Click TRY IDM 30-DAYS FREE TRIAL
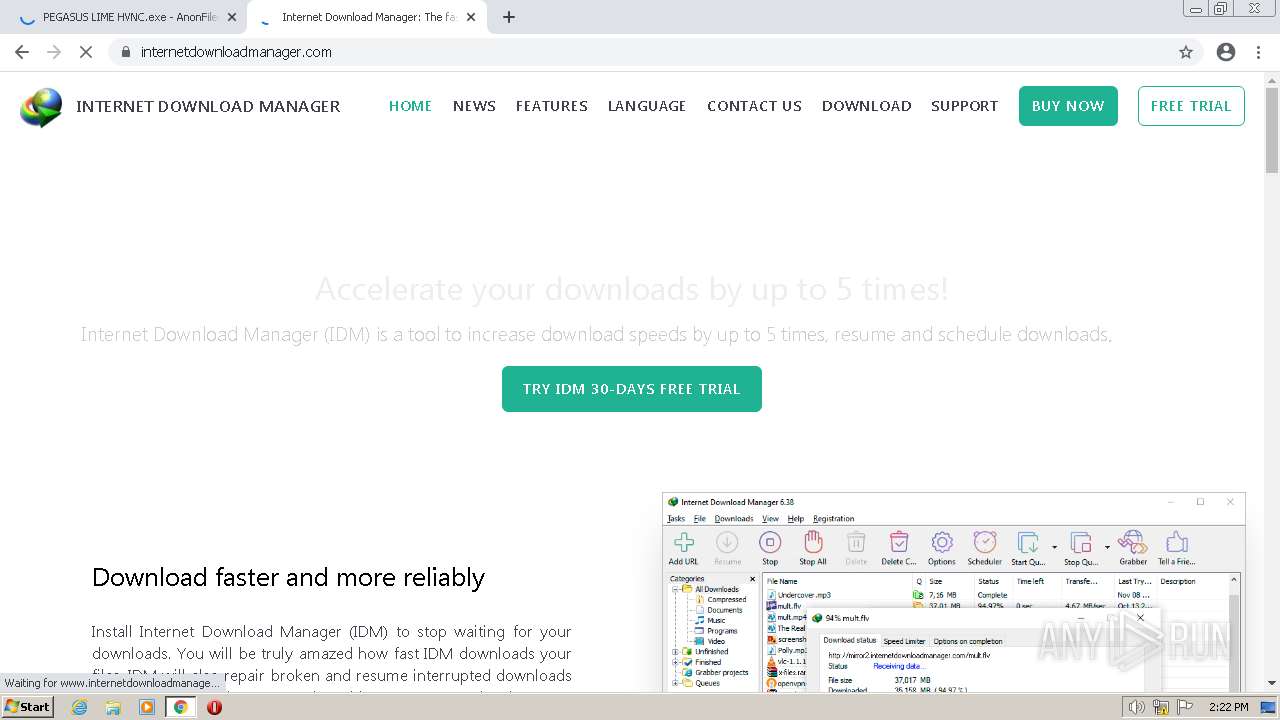The image size is (1280, 720). [x=632, y=389]
